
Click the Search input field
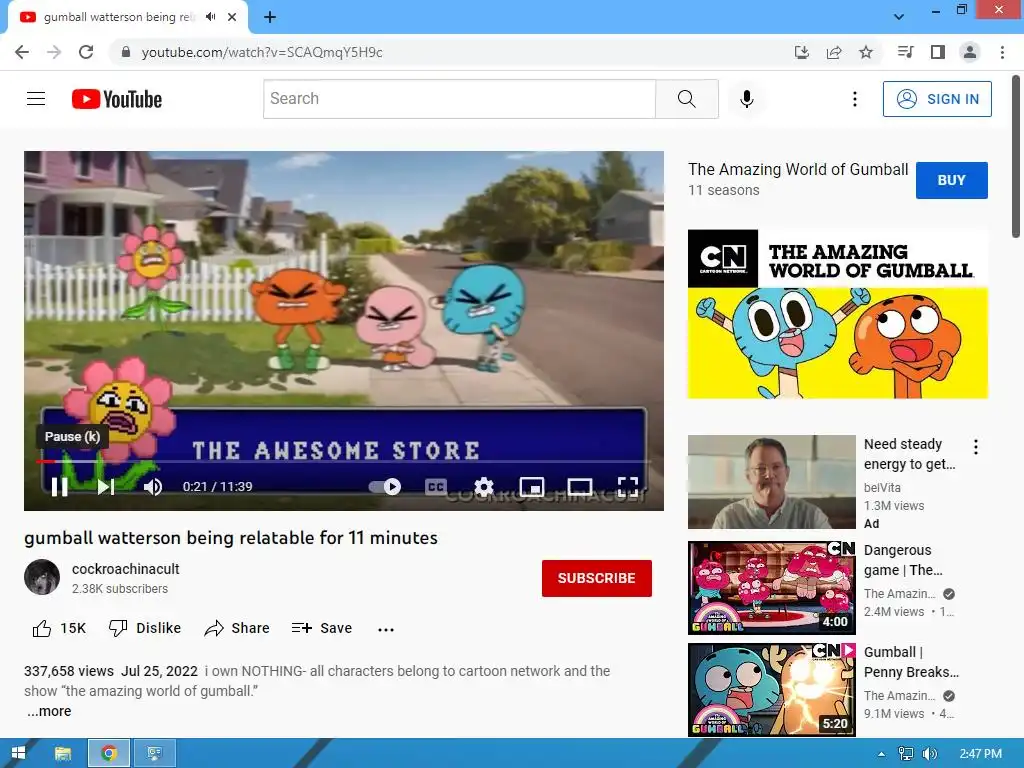[x=459, y=99]
